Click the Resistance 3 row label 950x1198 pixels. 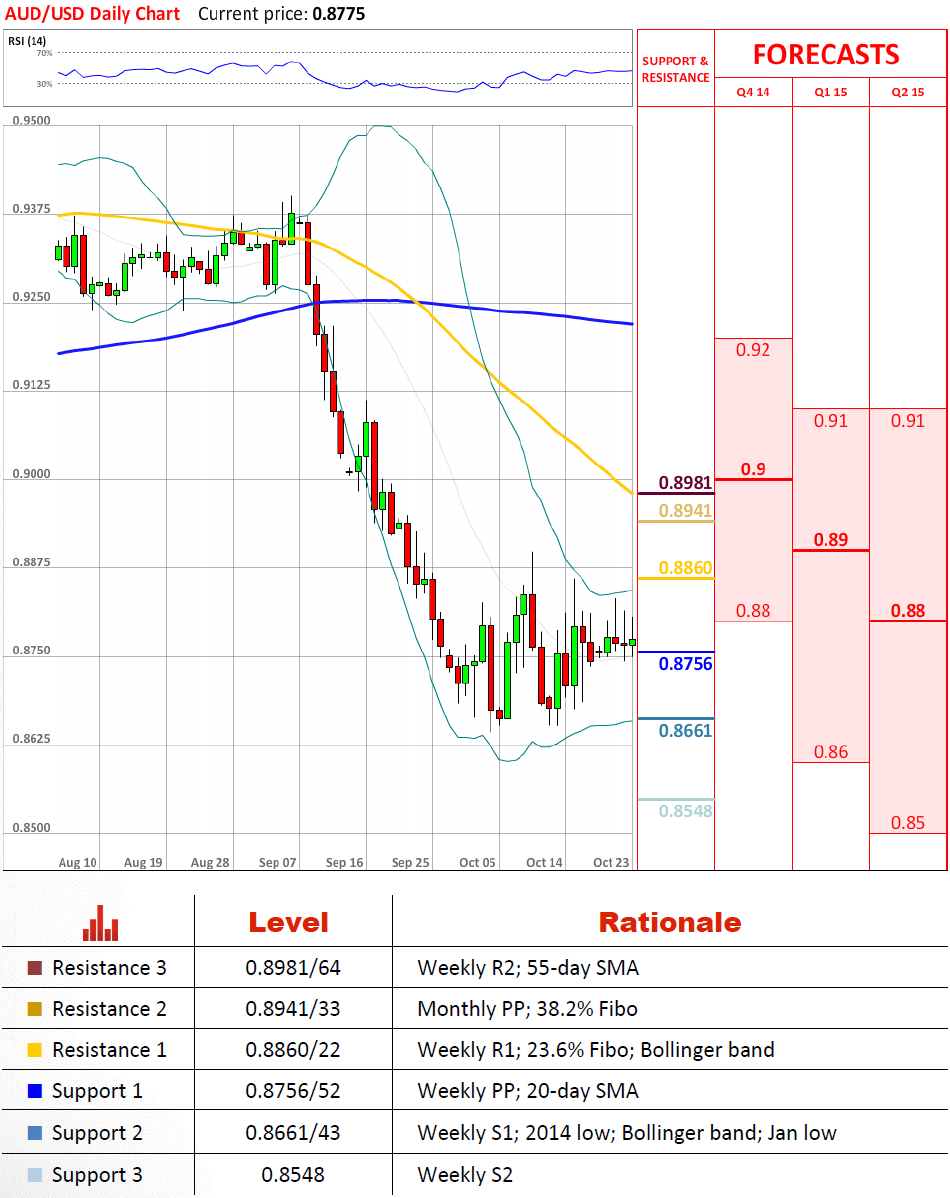click(x=109, y=968)
